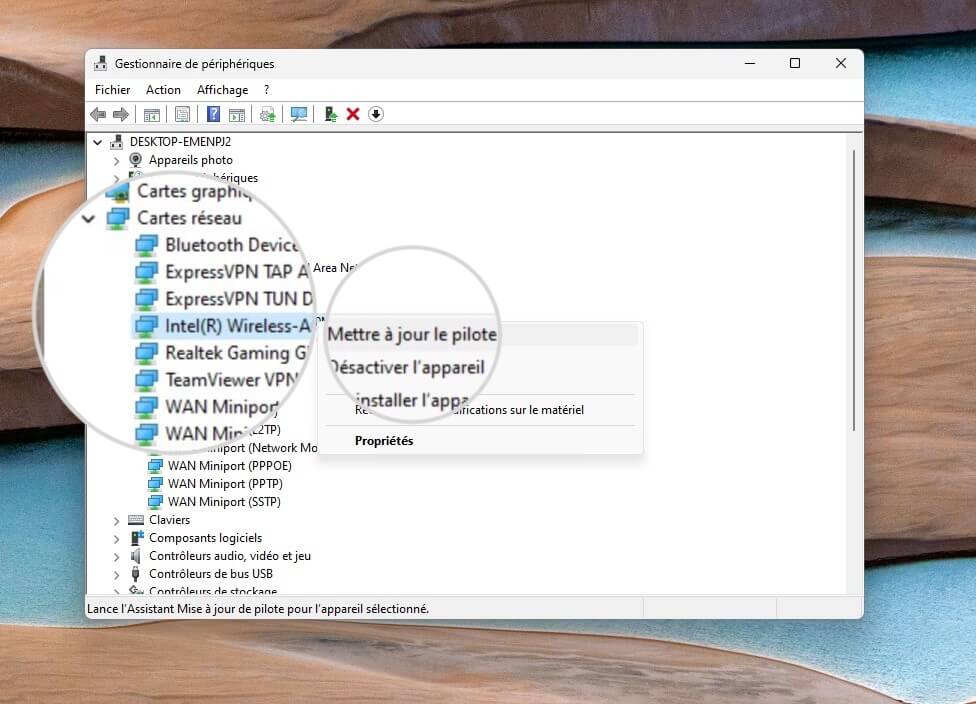Click the speaker icon beside Contrôleurs audio

(136, 556)
